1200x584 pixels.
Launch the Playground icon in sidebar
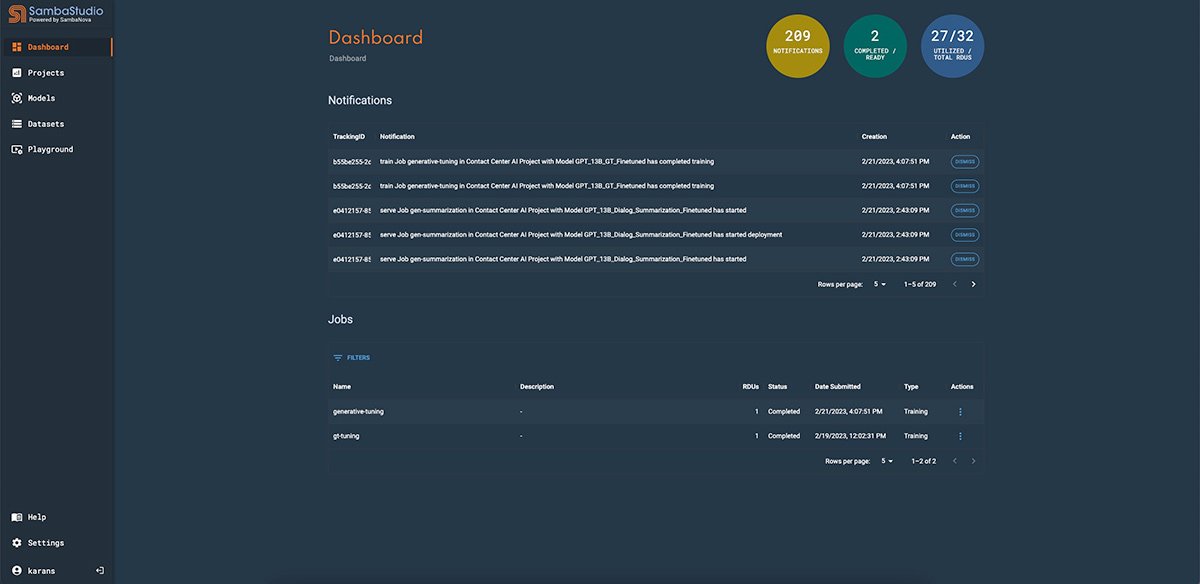click(x=17, y=149)
